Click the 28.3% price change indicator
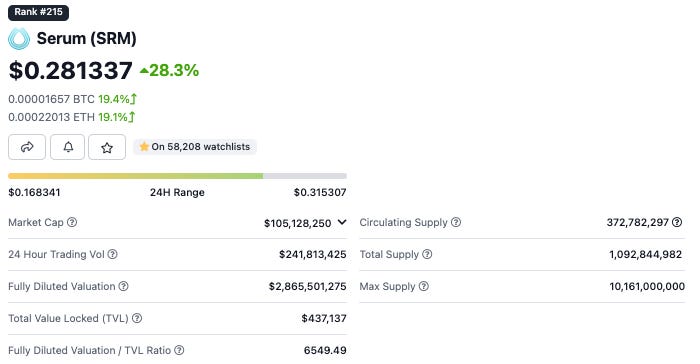This screenshot has width=700, height=364. coord(169,70)
